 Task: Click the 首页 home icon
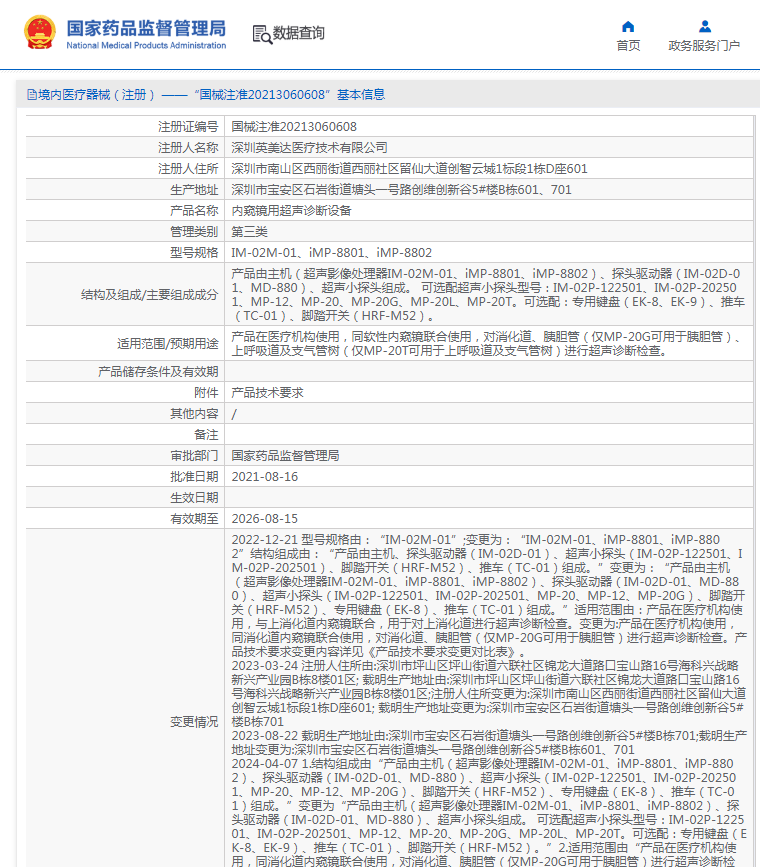628,27
